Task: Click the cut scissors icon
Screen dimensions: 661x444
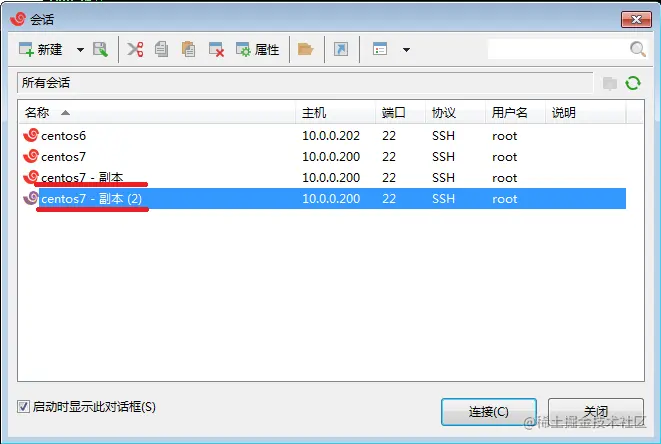Action: click(x=135, y=50)
